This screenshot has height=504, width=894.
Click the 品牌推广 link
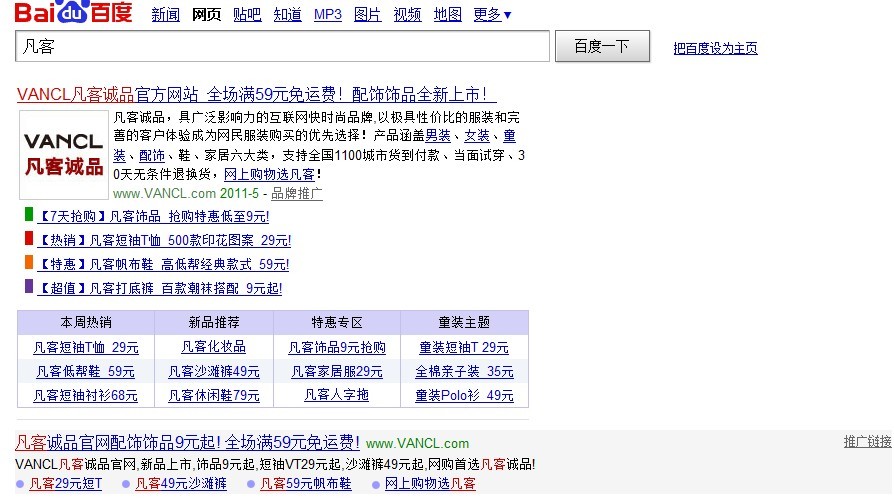[296, 193]
